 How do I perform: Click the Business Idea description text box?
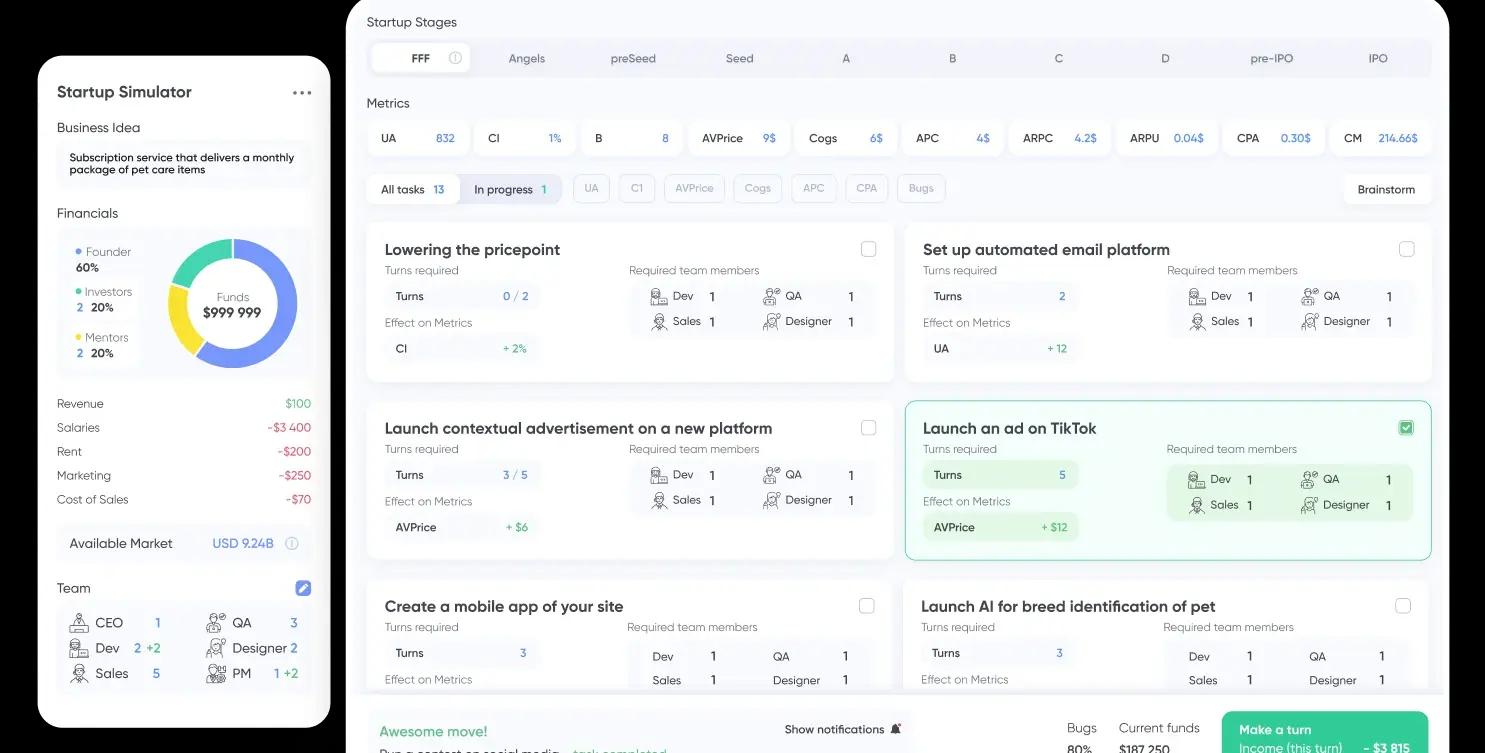tap(182, 164)
